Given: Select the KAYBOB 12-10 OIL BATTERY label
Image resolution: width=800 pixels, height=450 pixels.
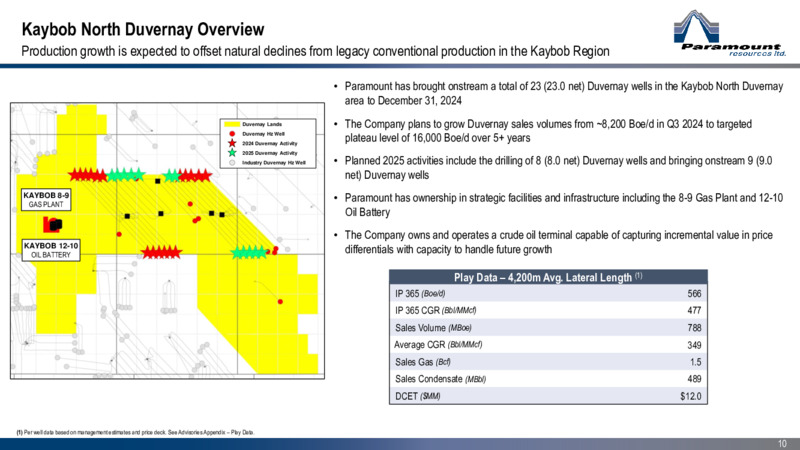Looking at the screenshot, I should [51, 250].
